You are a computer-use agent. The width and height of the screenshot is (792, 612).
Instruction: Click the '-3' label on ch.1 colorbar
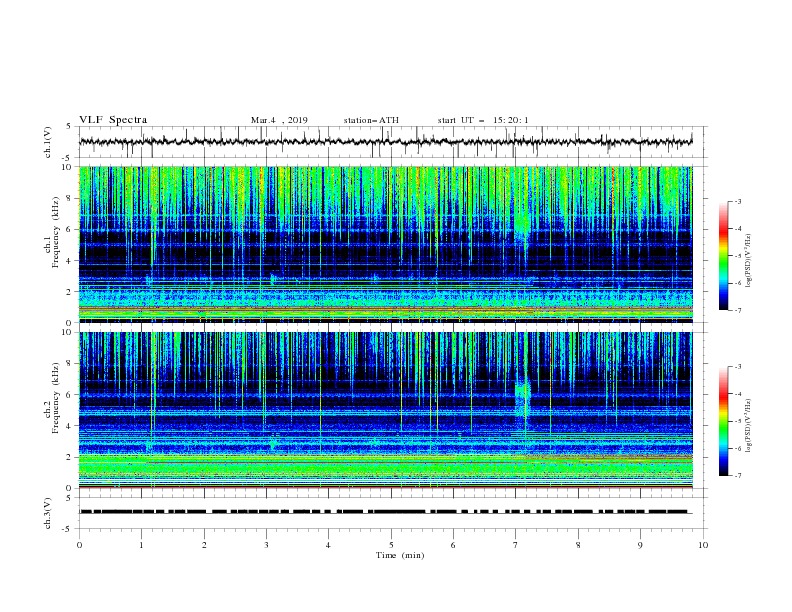[737, 201]
